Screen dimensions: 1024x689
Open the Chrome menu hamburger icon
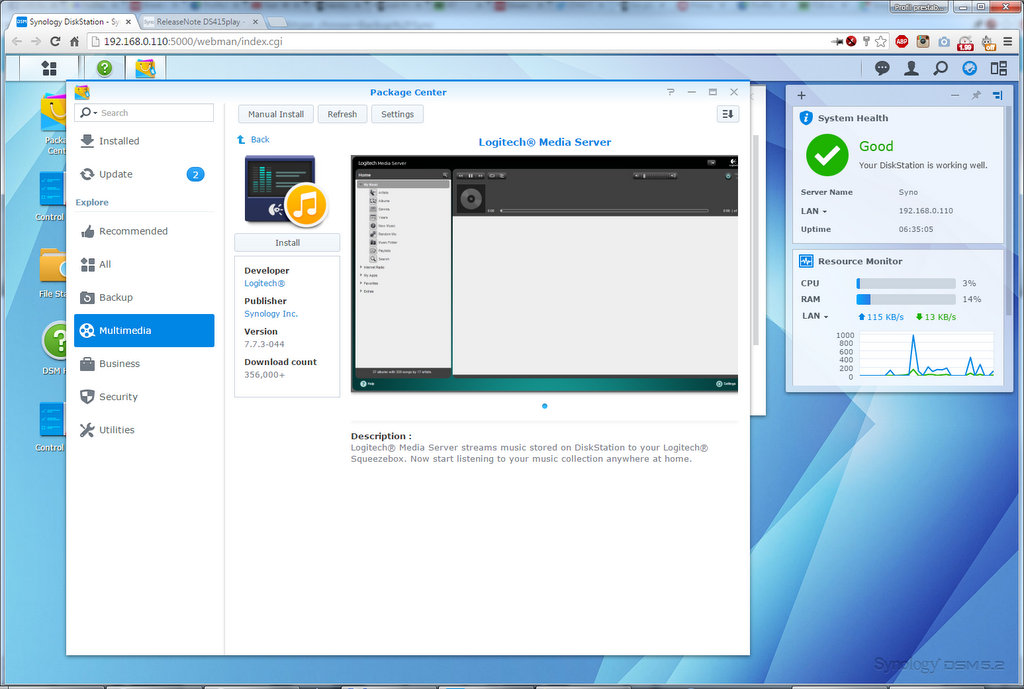pos(1008,42)
